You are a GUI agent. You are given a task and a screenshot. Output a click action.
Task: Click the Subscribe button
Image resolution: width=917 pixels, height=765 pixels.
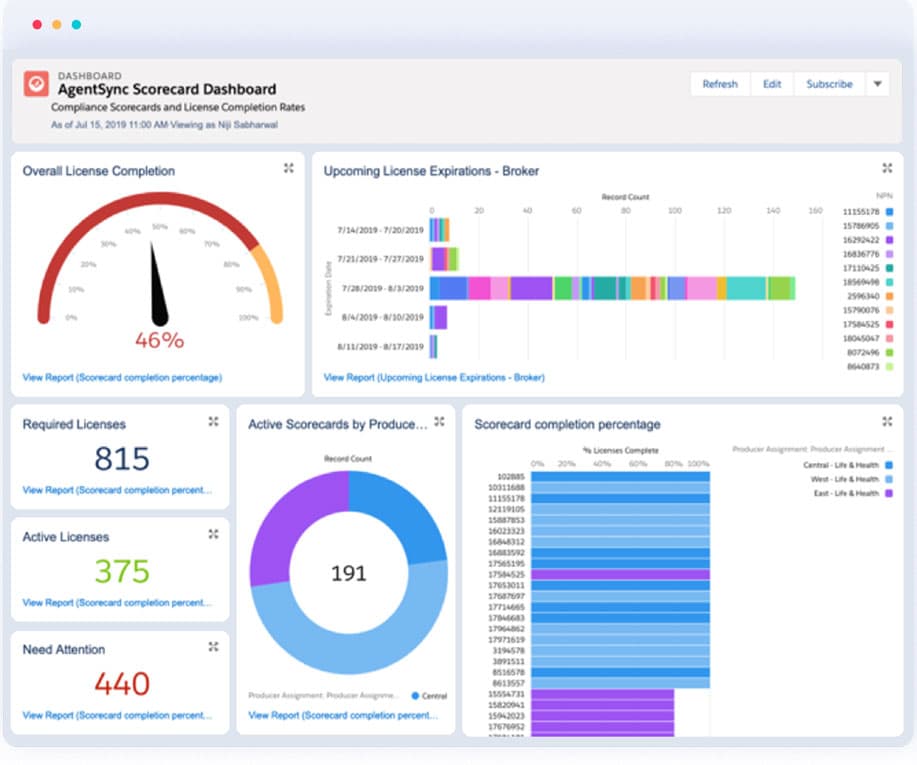pyautogui.click(x=829, y=84)
